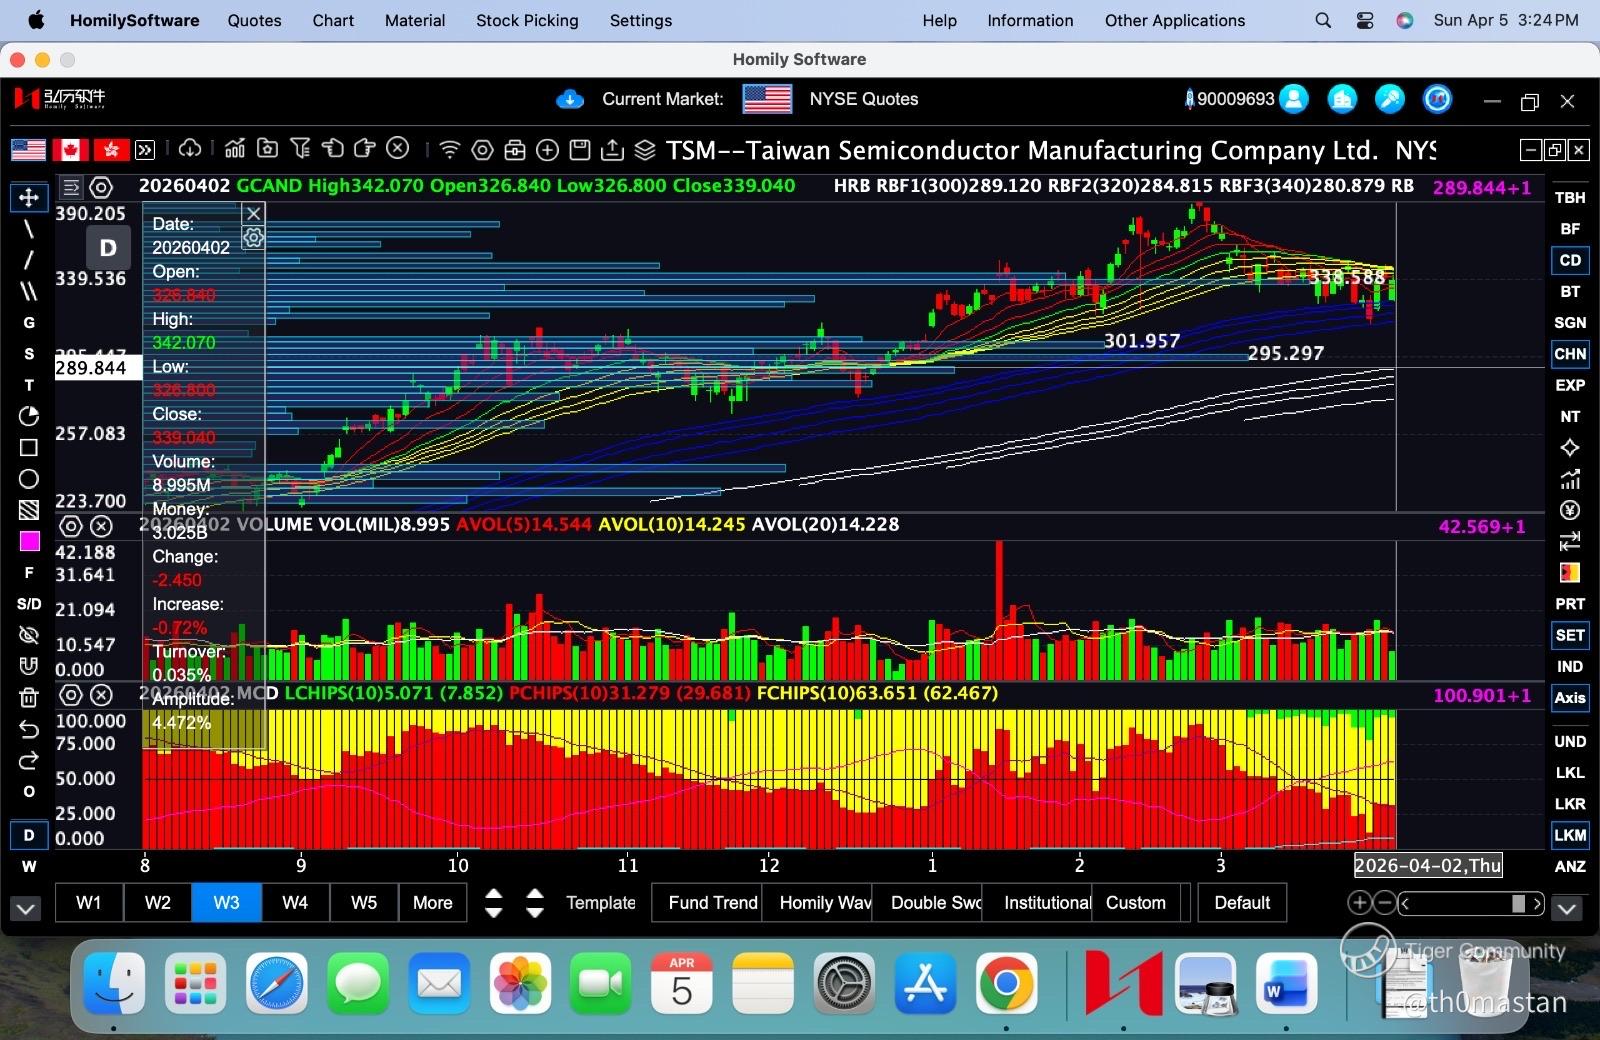Expand the left toolbar bottom chevron
The height and width of the screenshot is (1040, 1600).
point(26,909)
